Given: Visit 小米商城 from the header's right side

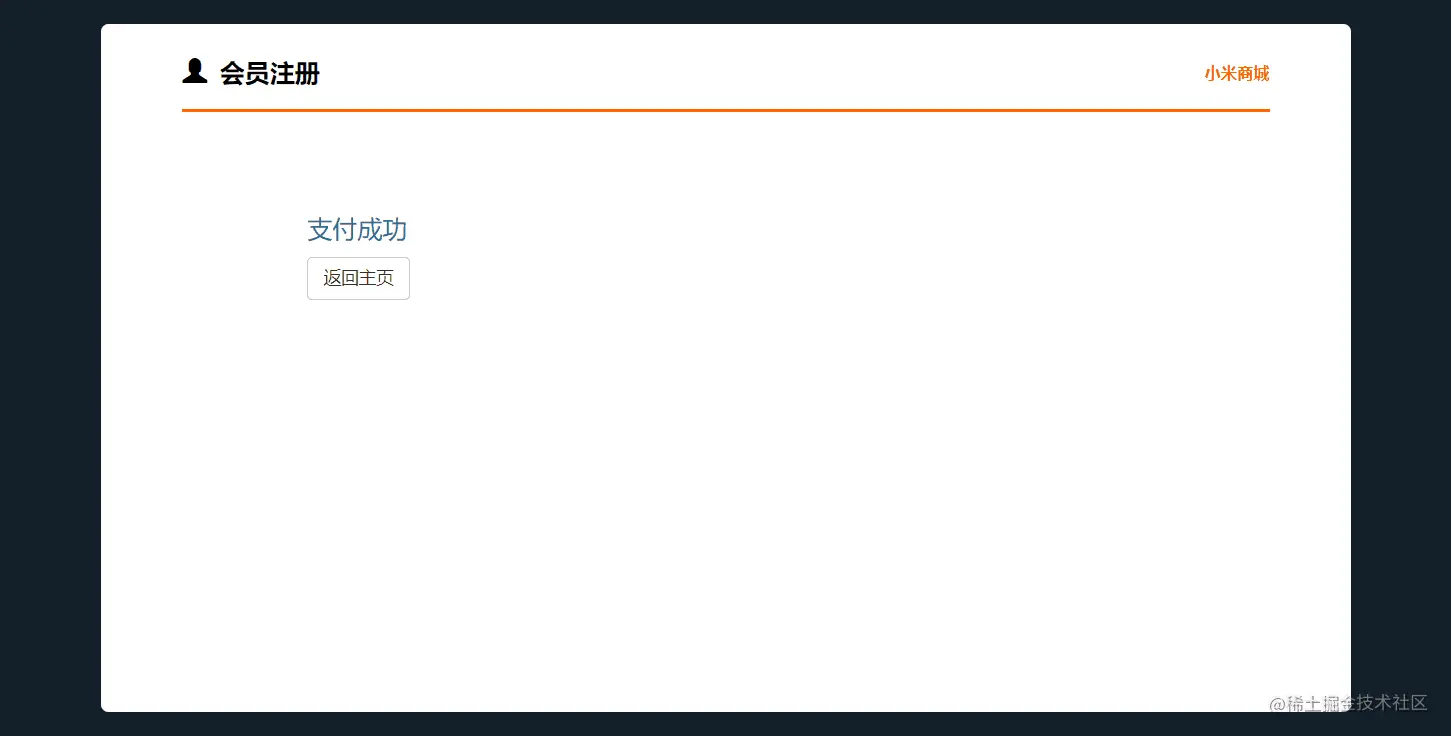Looking at the screenshot, I should [x=1237, y=73].
